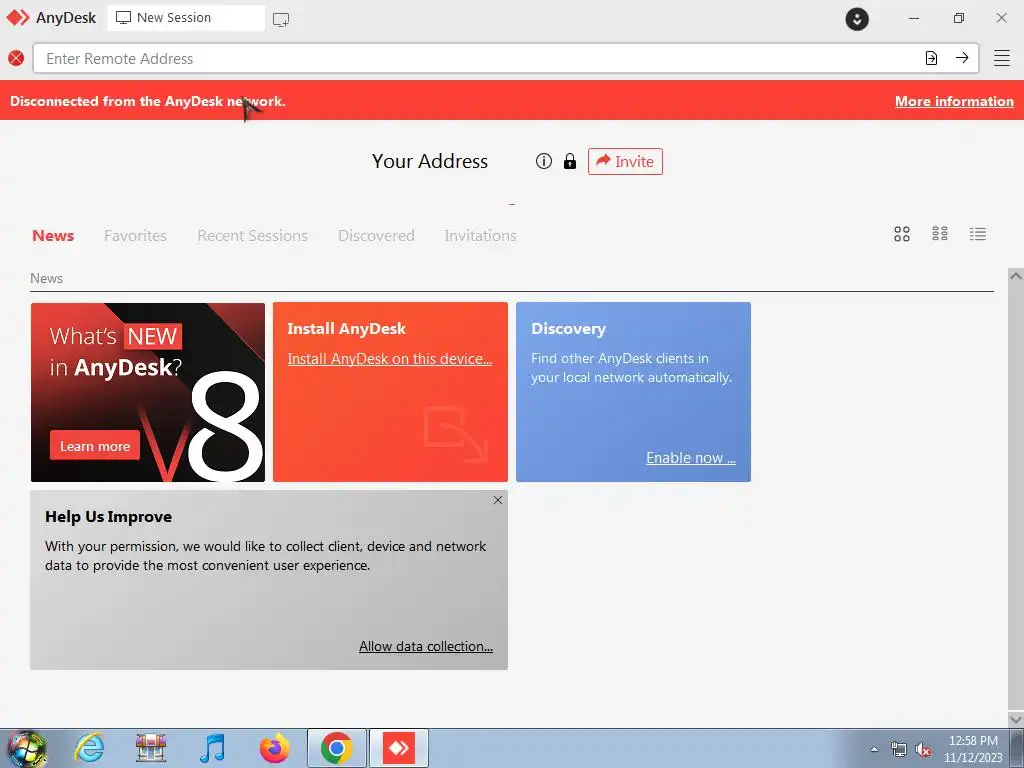
Task: Click the Invite button
Action: (x=625, y=161)
